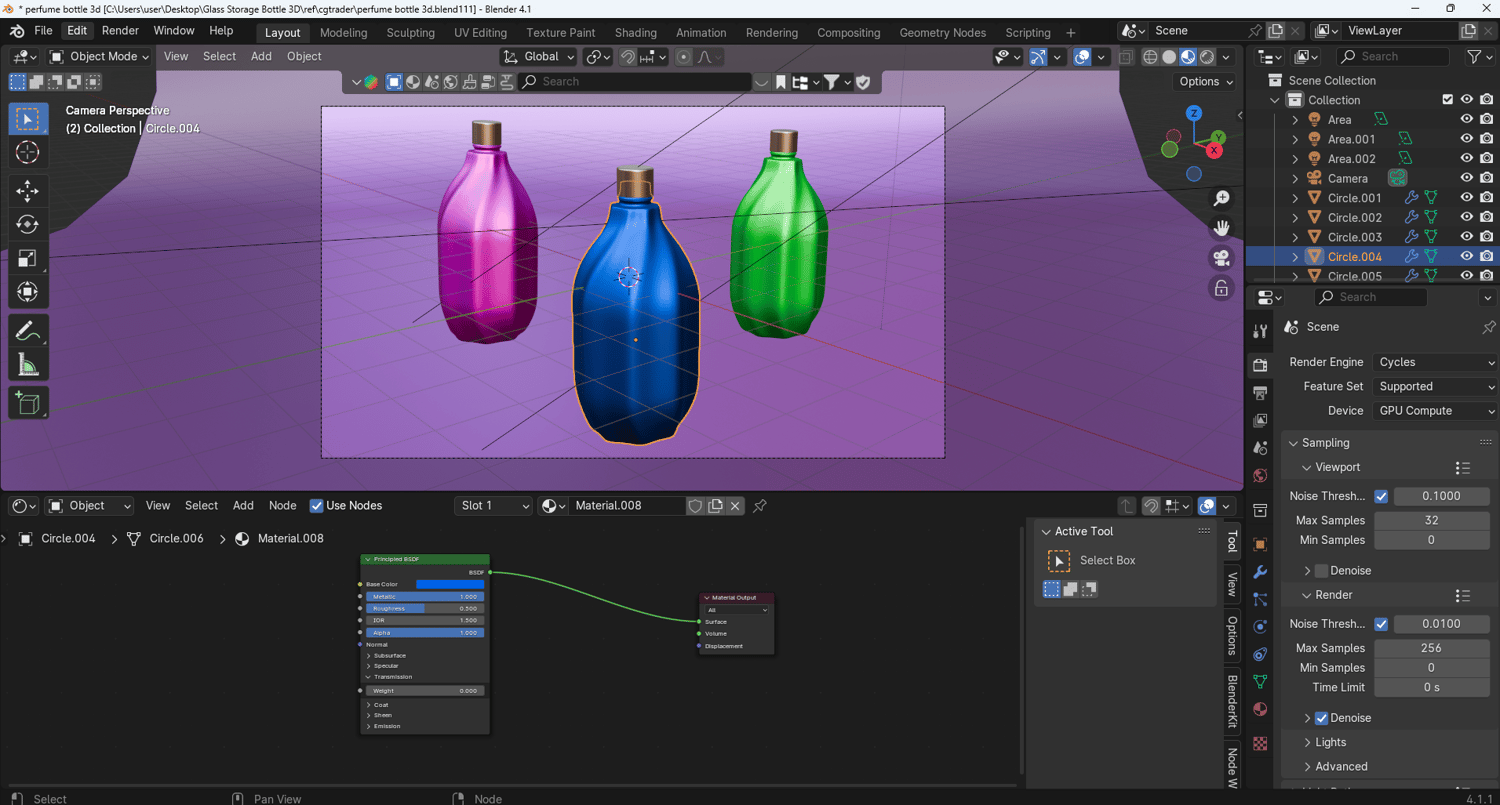Switch to the Shading workspace tab
The image size is (1500, 805).
(x=635, y=32)
